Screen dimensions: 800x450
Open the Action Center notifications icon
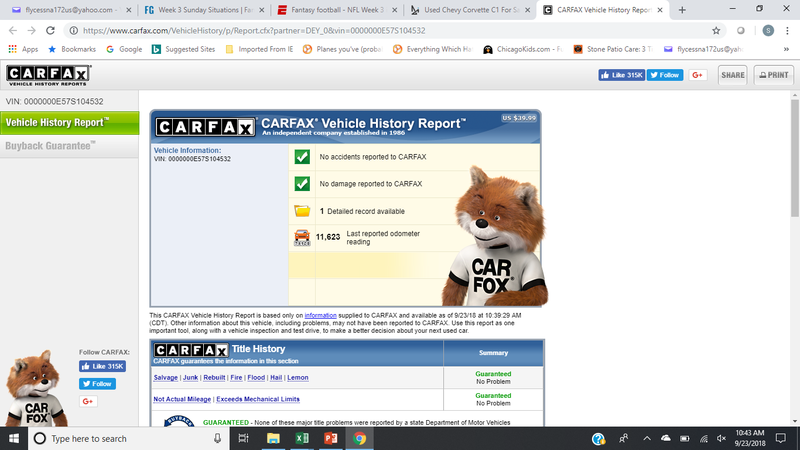tap(781, 438)
